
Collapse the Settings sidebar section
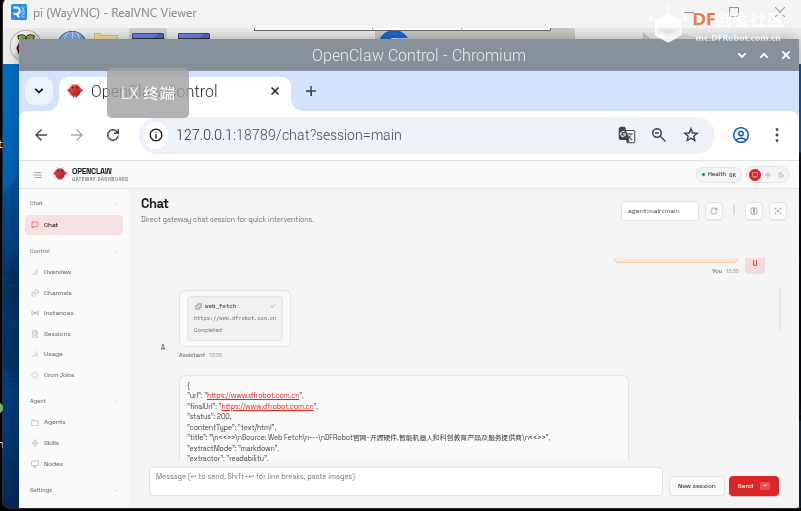[x=117, y=490]
